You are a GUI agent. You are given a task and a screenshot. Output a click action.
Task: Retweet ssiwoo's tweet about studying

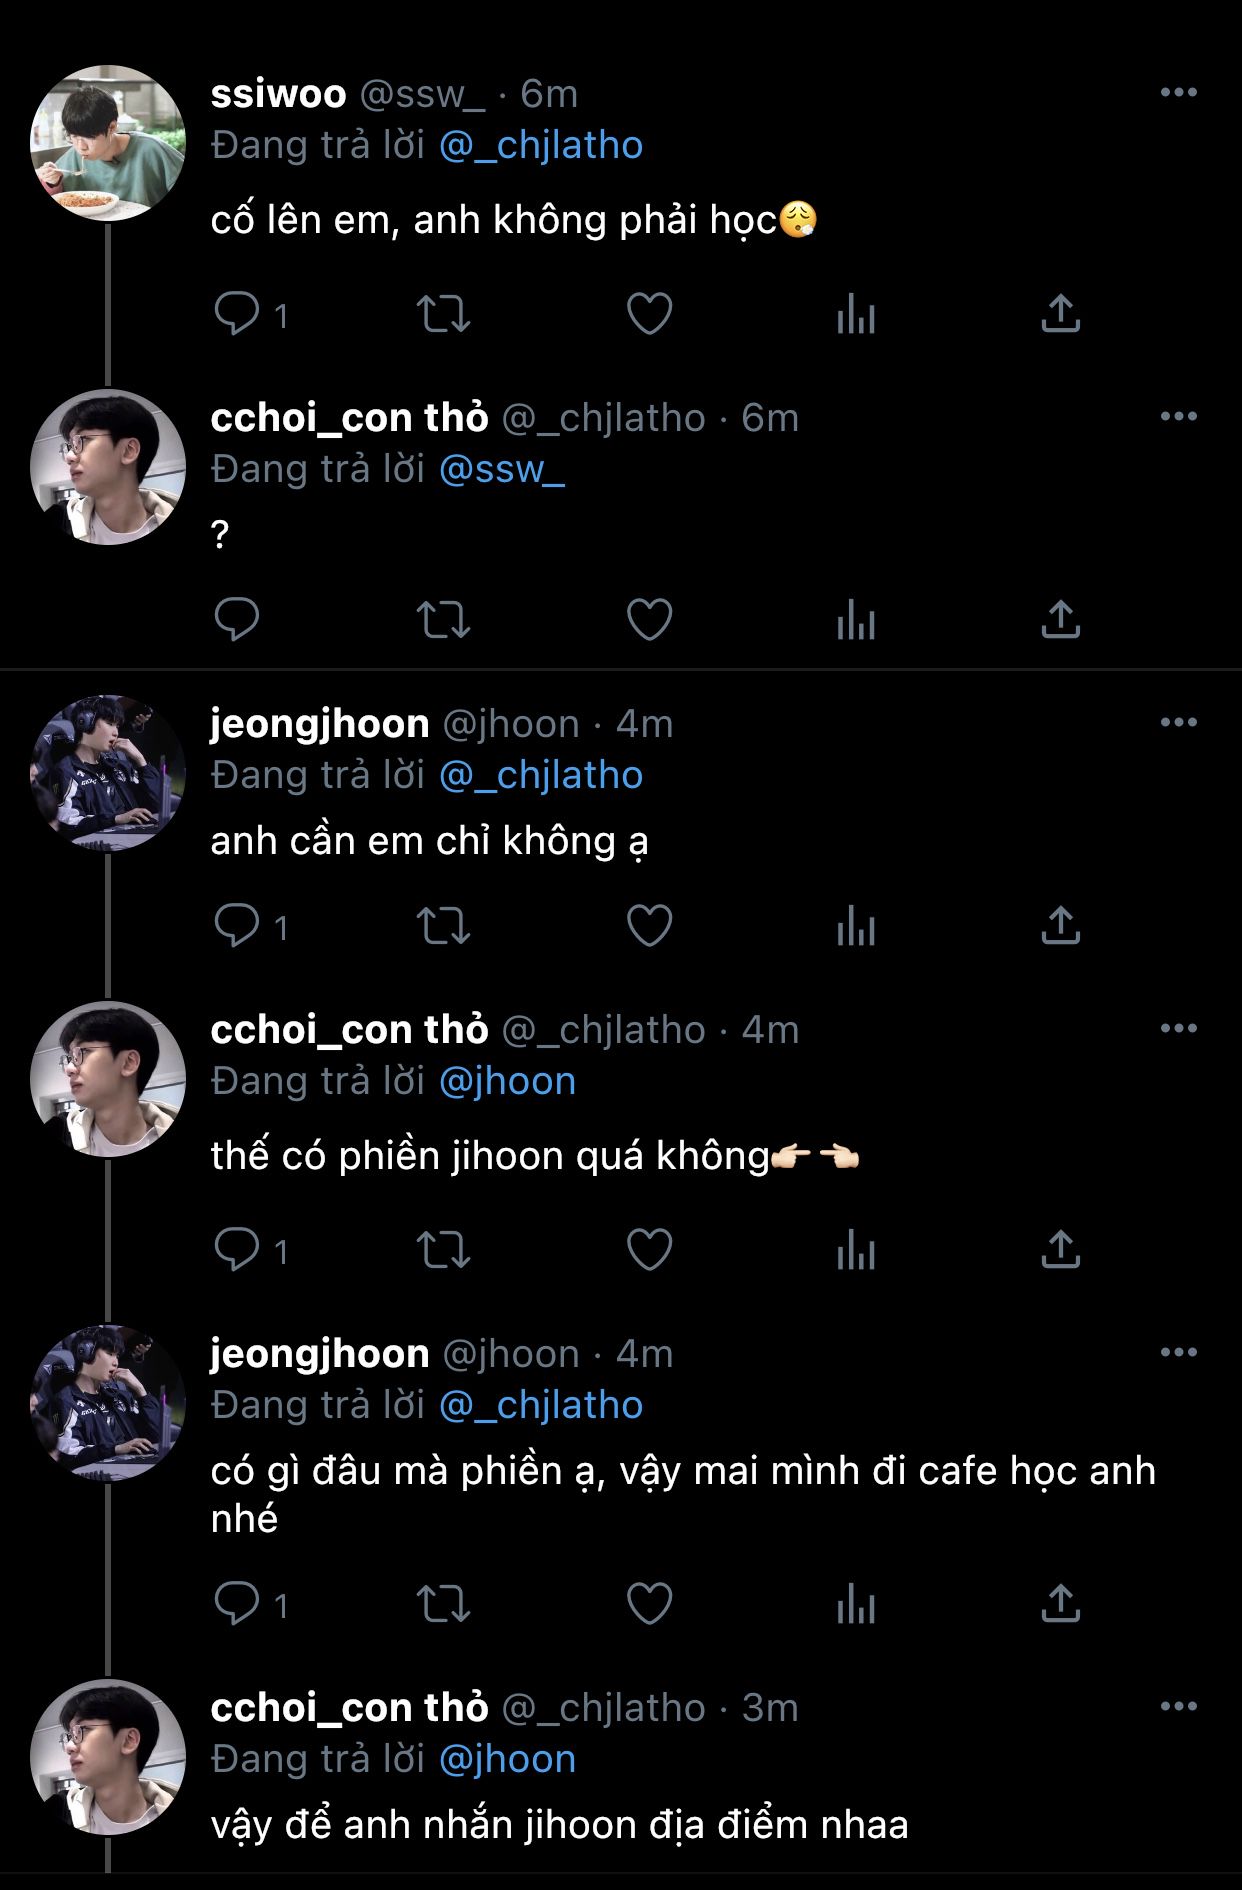(x=443, y=314)
